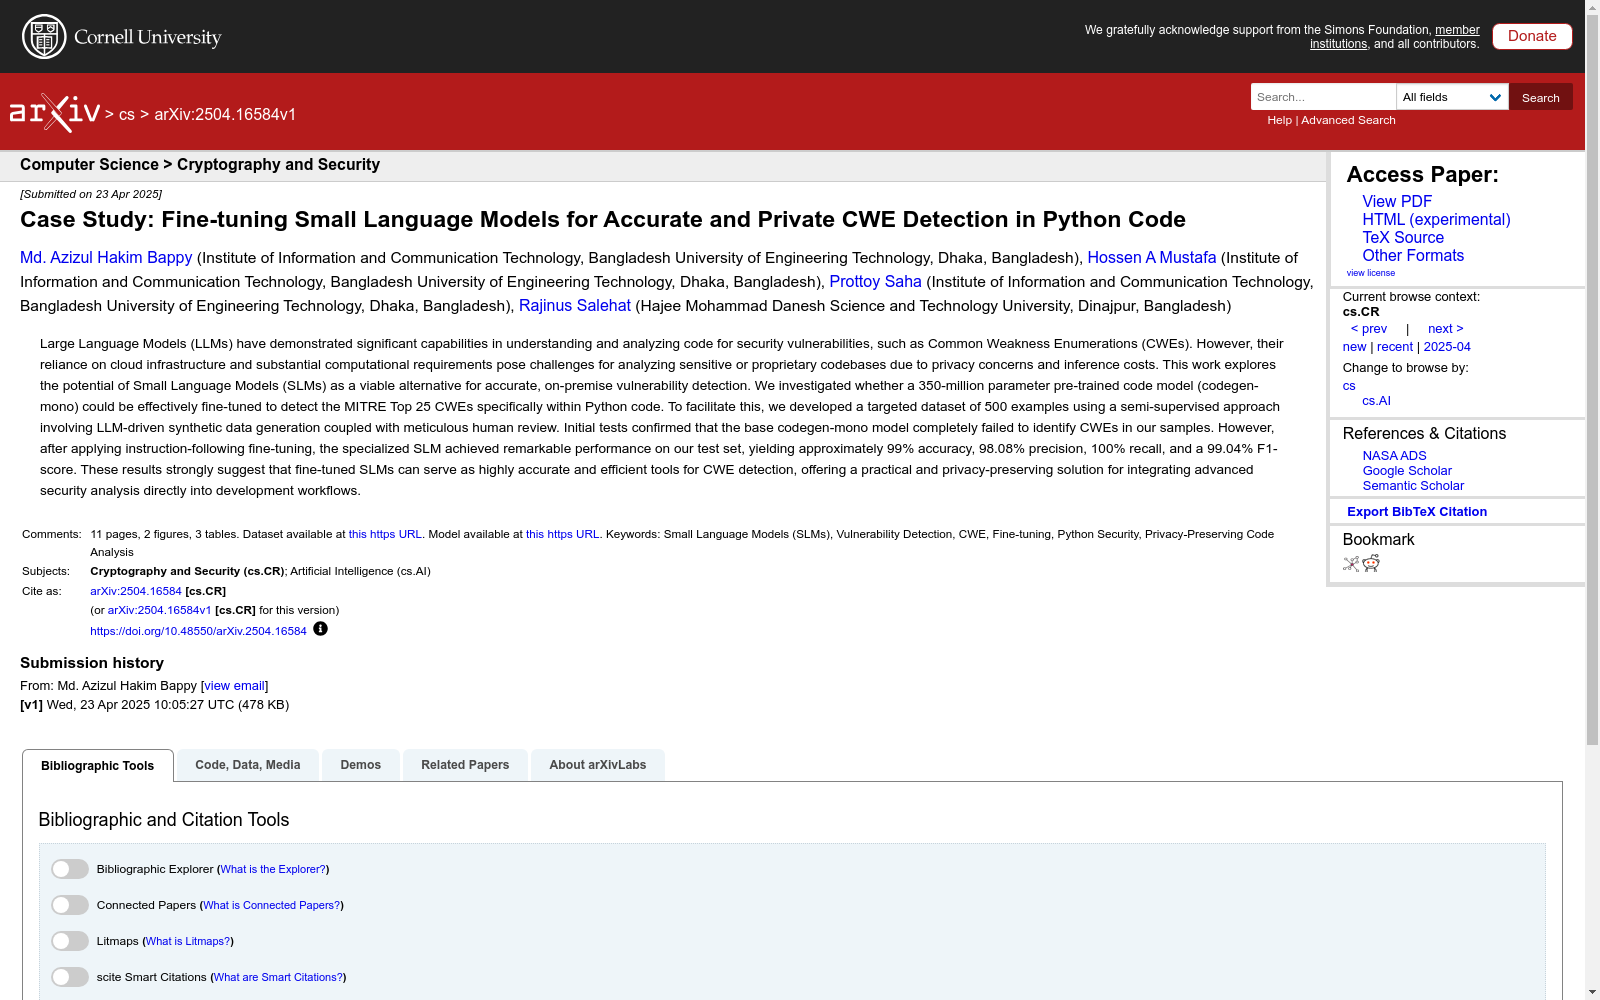Open the arXiv:2504.16584v1 version link
Viewport: 1600px width, 1000px height.
click(x=159, y=611)
